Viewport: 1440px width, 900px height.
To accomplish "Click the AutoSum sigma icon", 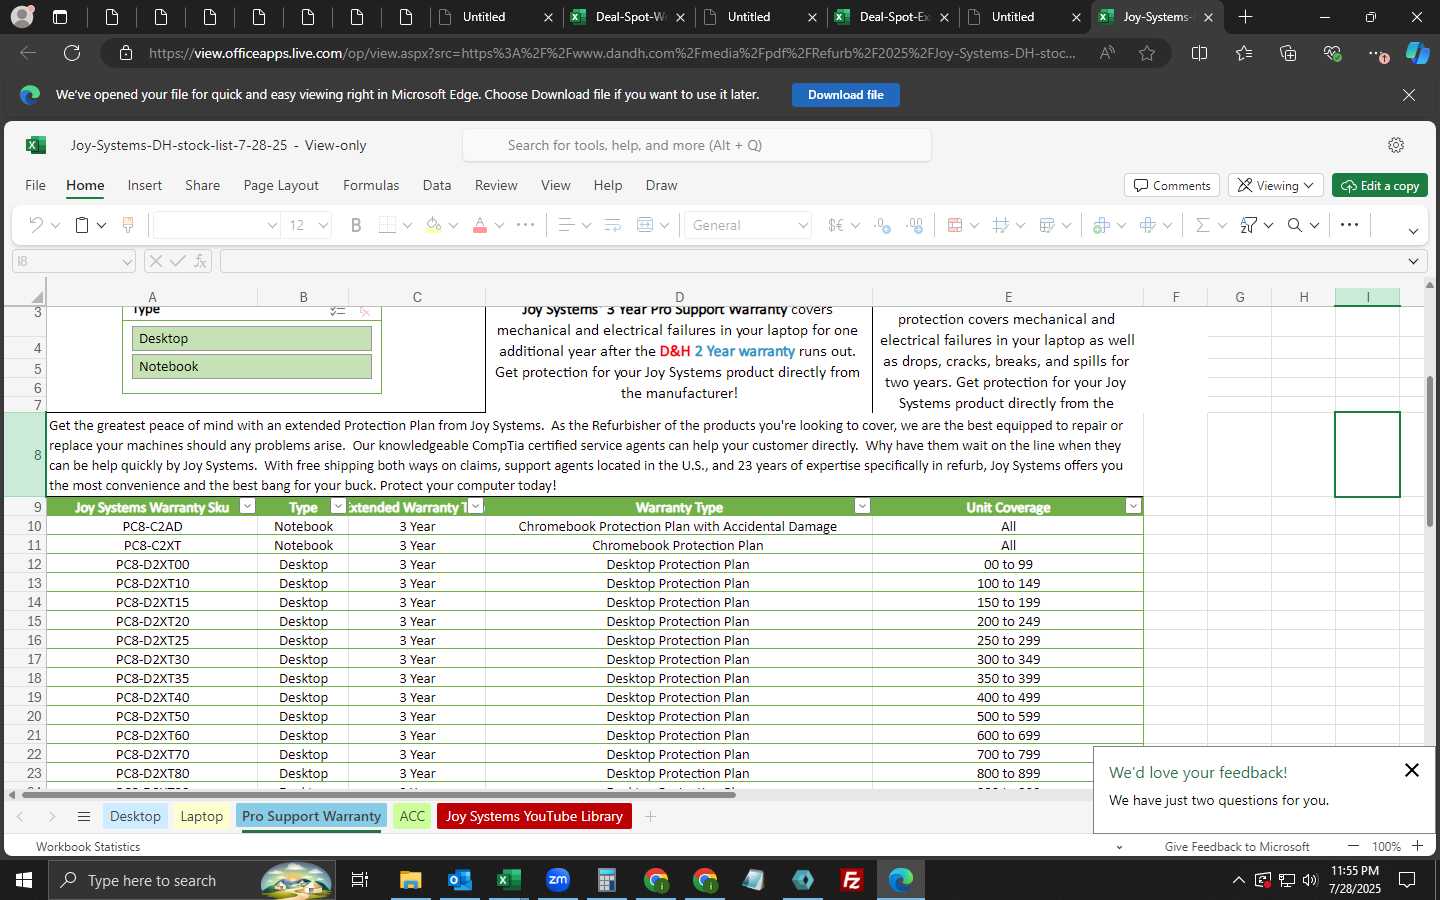I will (x=1203, y=225).
